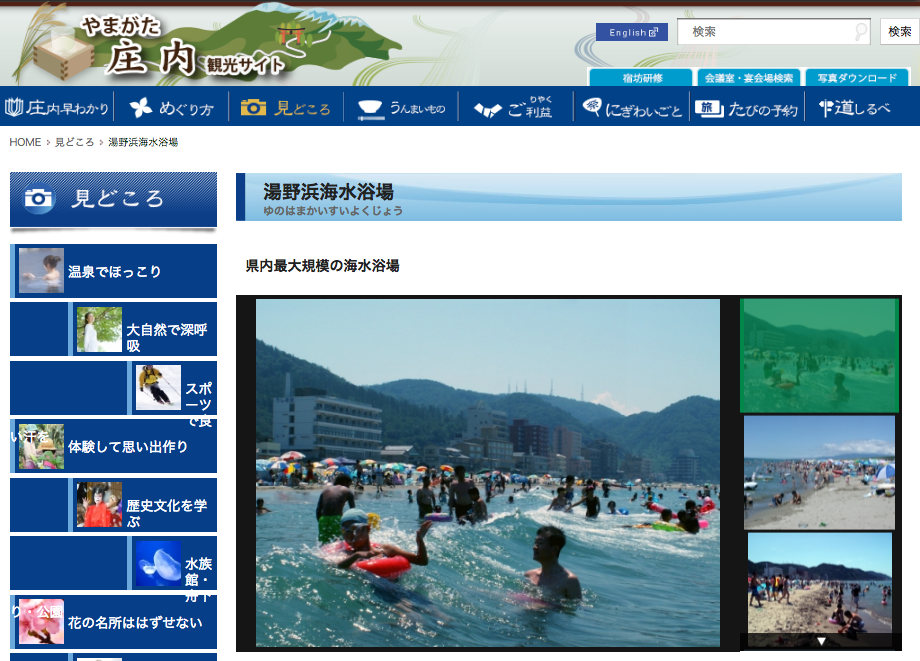
Task: Click the 湯野浜海水浴場 page heading
Action: pyautogui.click(x=328, y=192)
